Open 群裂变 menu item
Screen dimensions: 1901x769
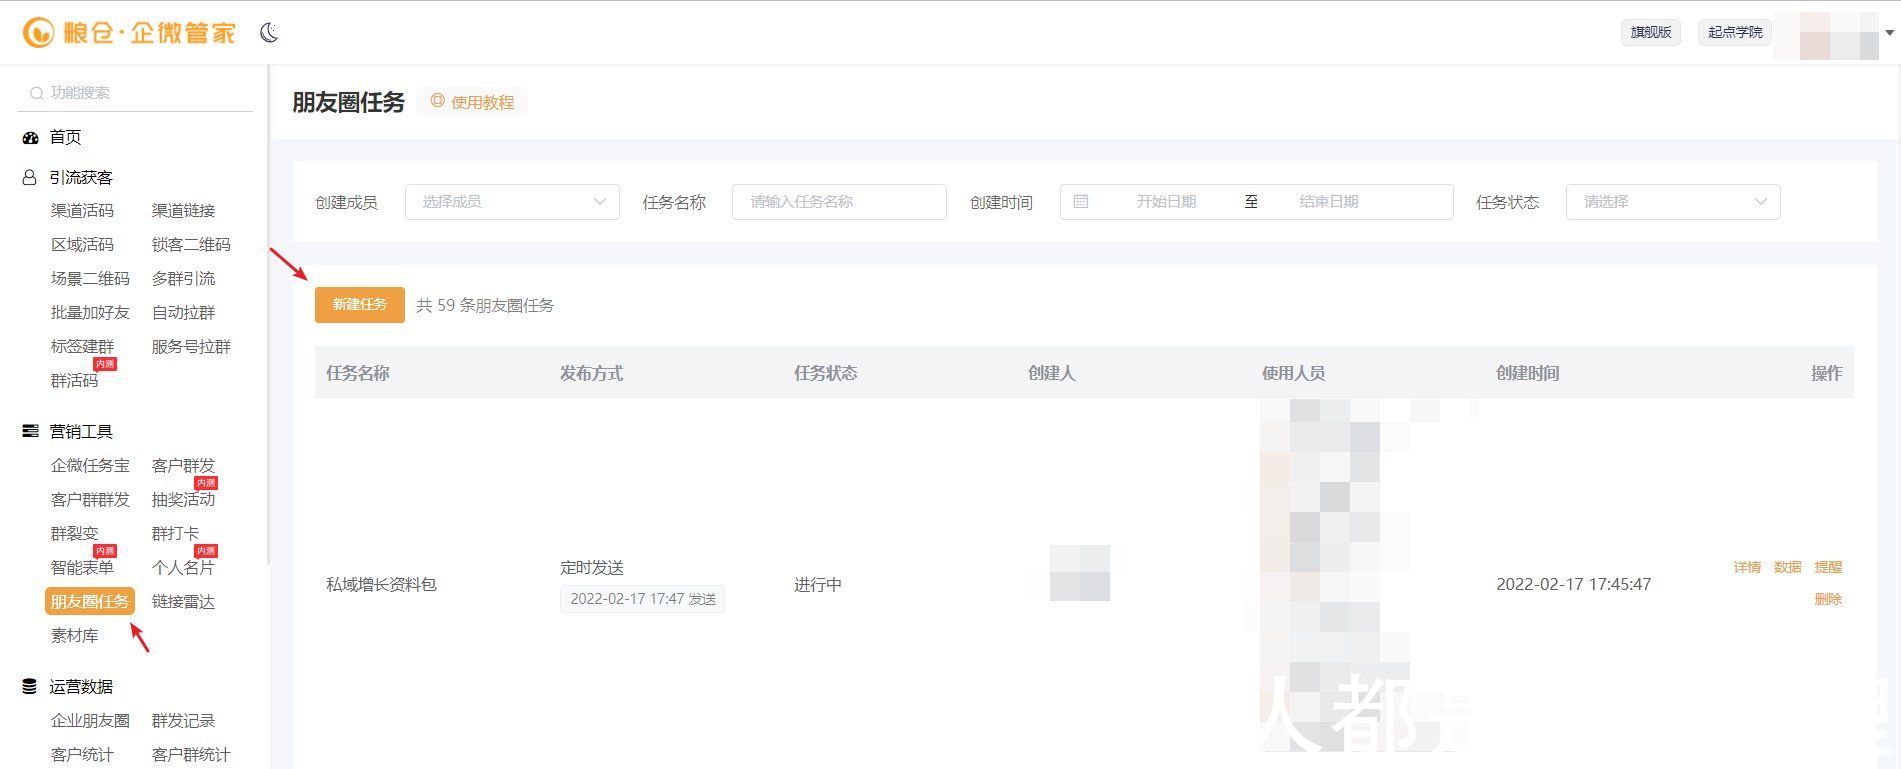(74, 534)
